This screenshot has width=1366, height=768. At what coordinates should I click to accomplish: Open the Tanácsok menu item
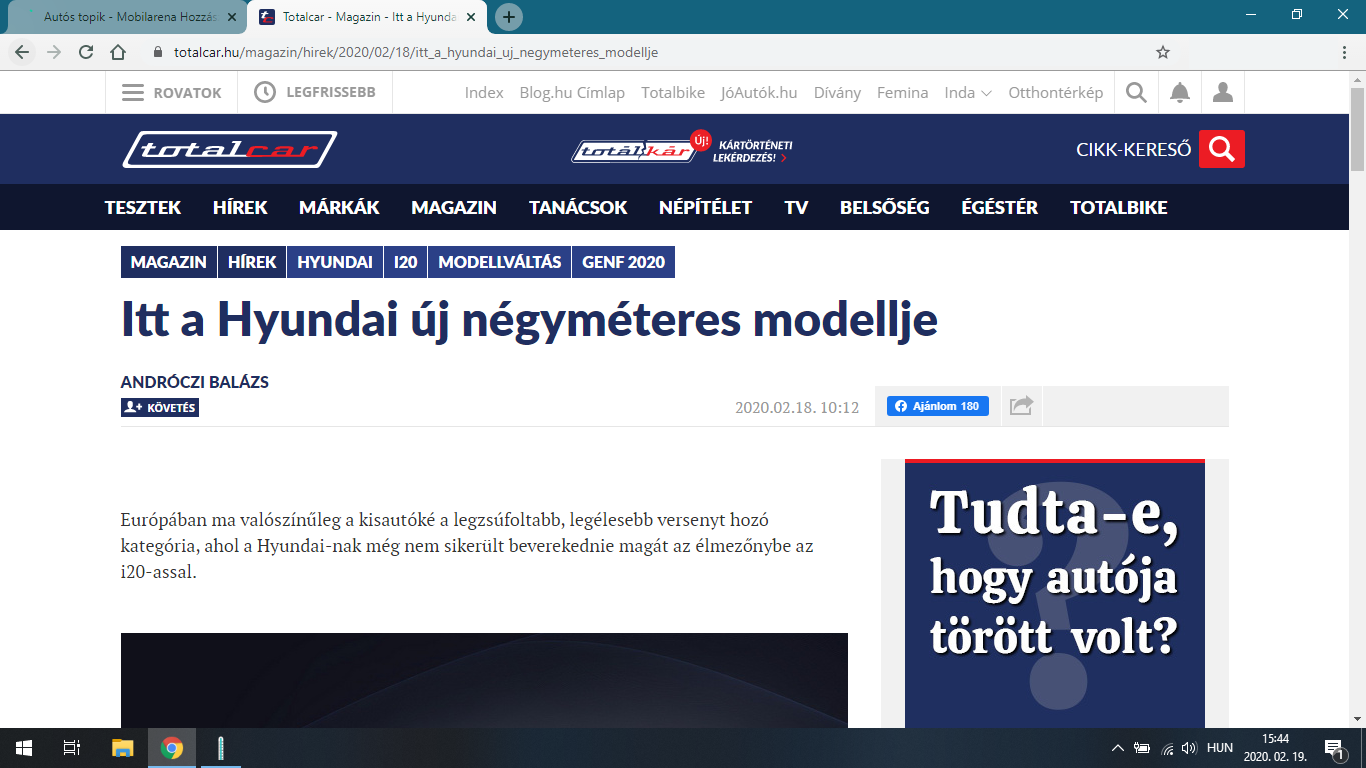(x=578, y=208)
